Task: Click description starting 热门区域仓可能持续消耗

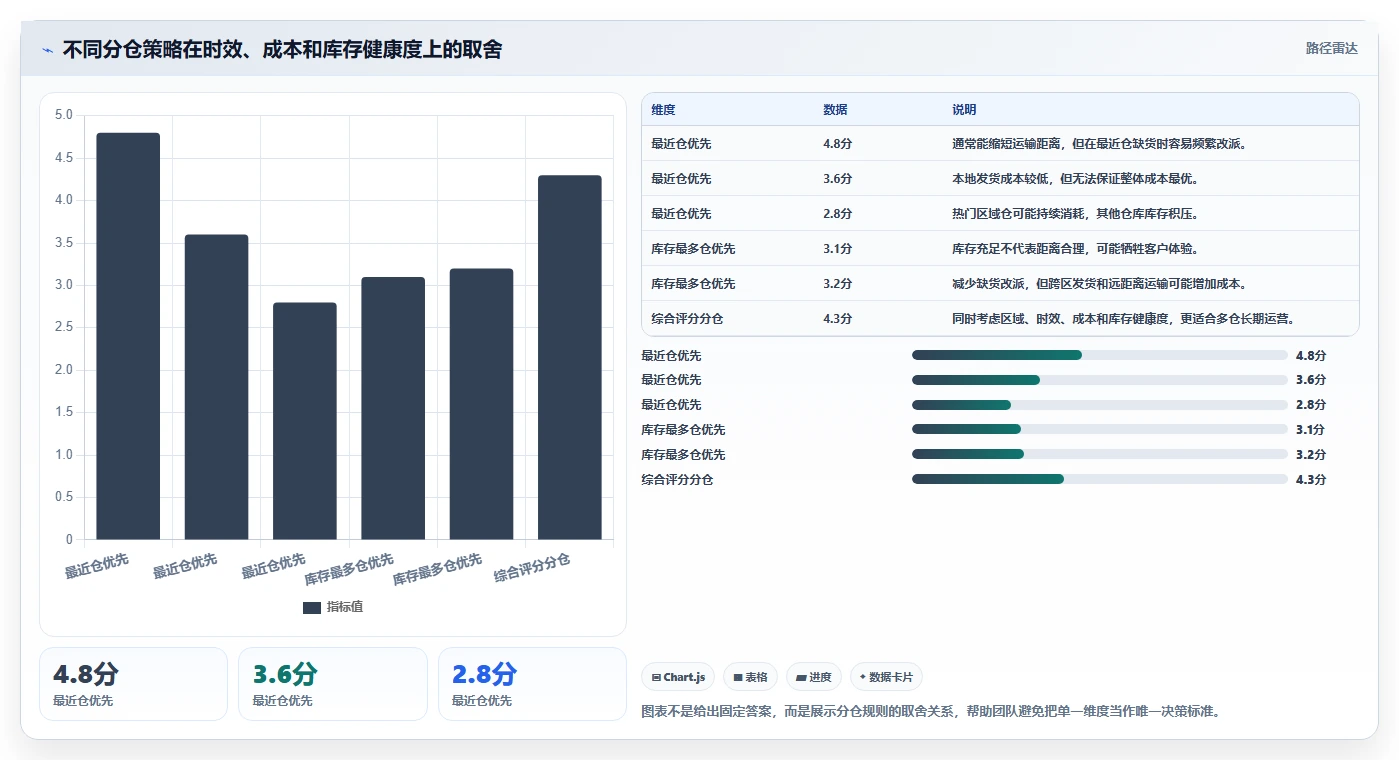Action: point(1075,214)
